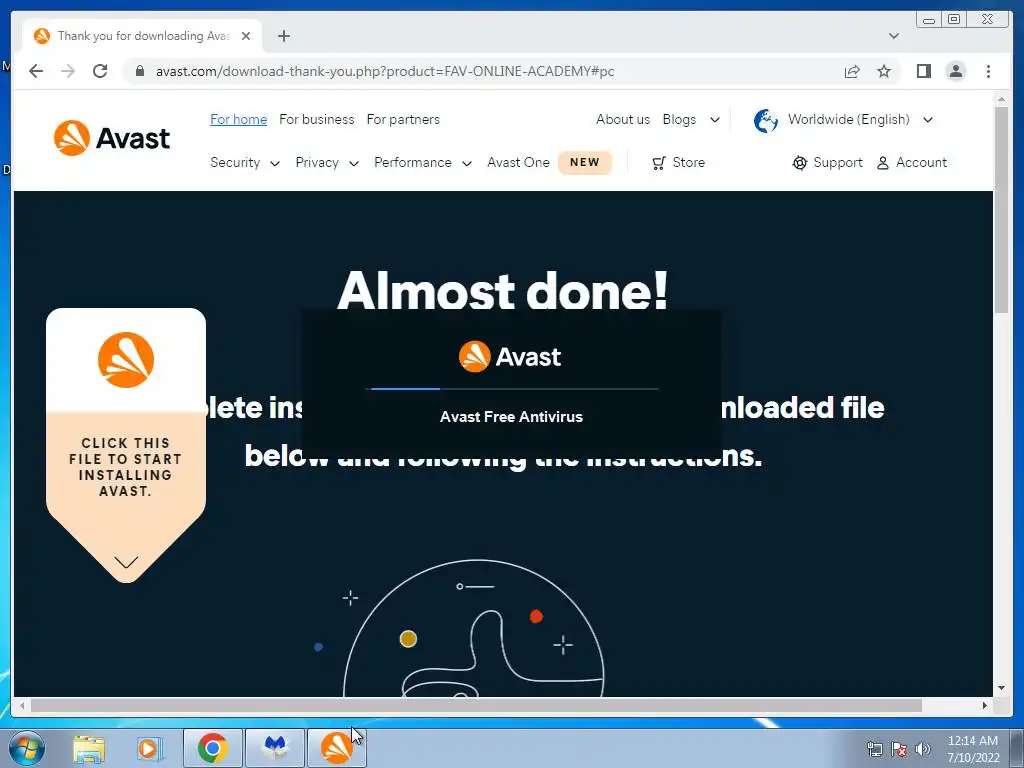The height and width of the screenshot is (768, 1024).
Task: Expand the Performance menu
Action: (x=423, y=163)
